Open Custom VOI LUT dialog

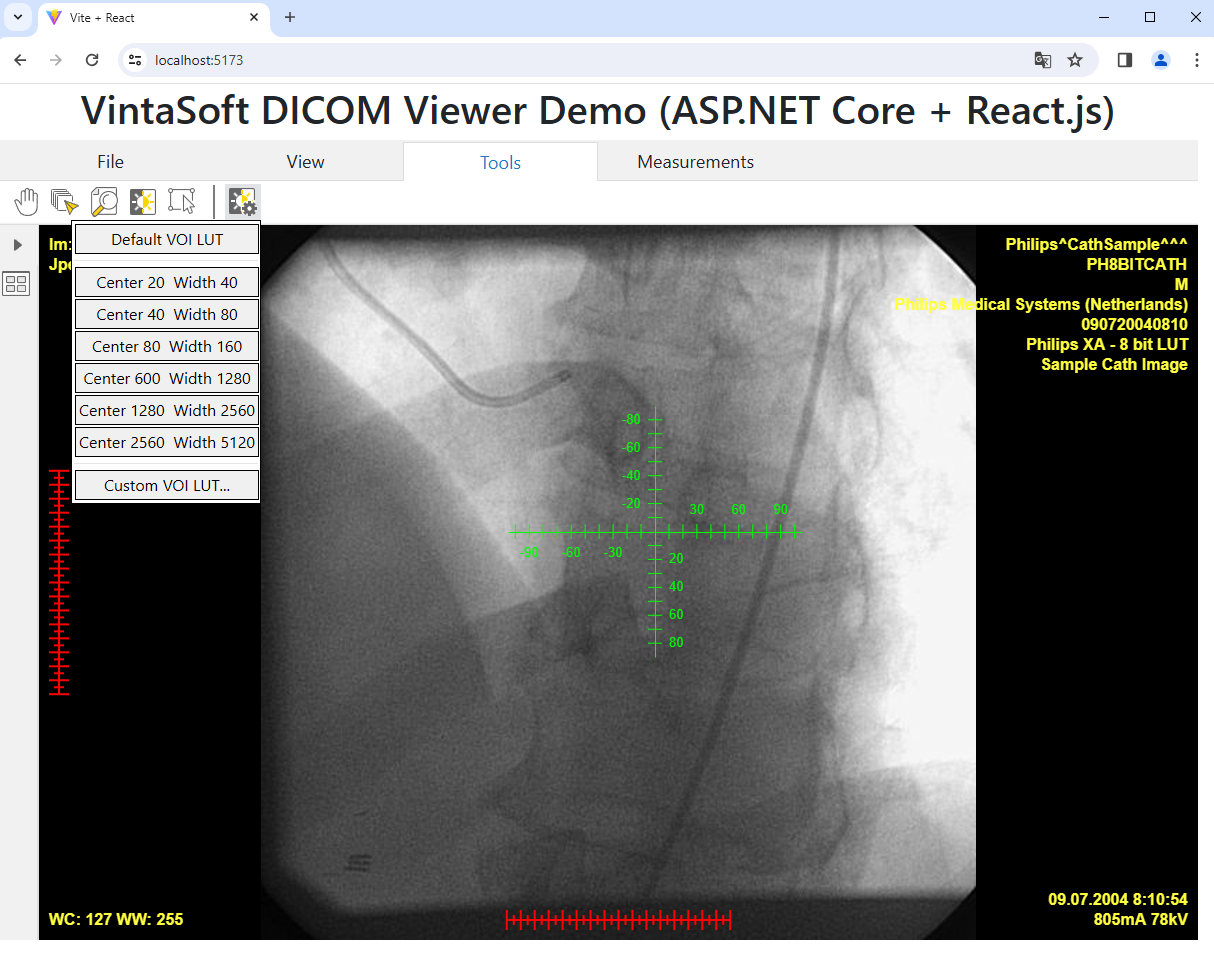(167, 486)
